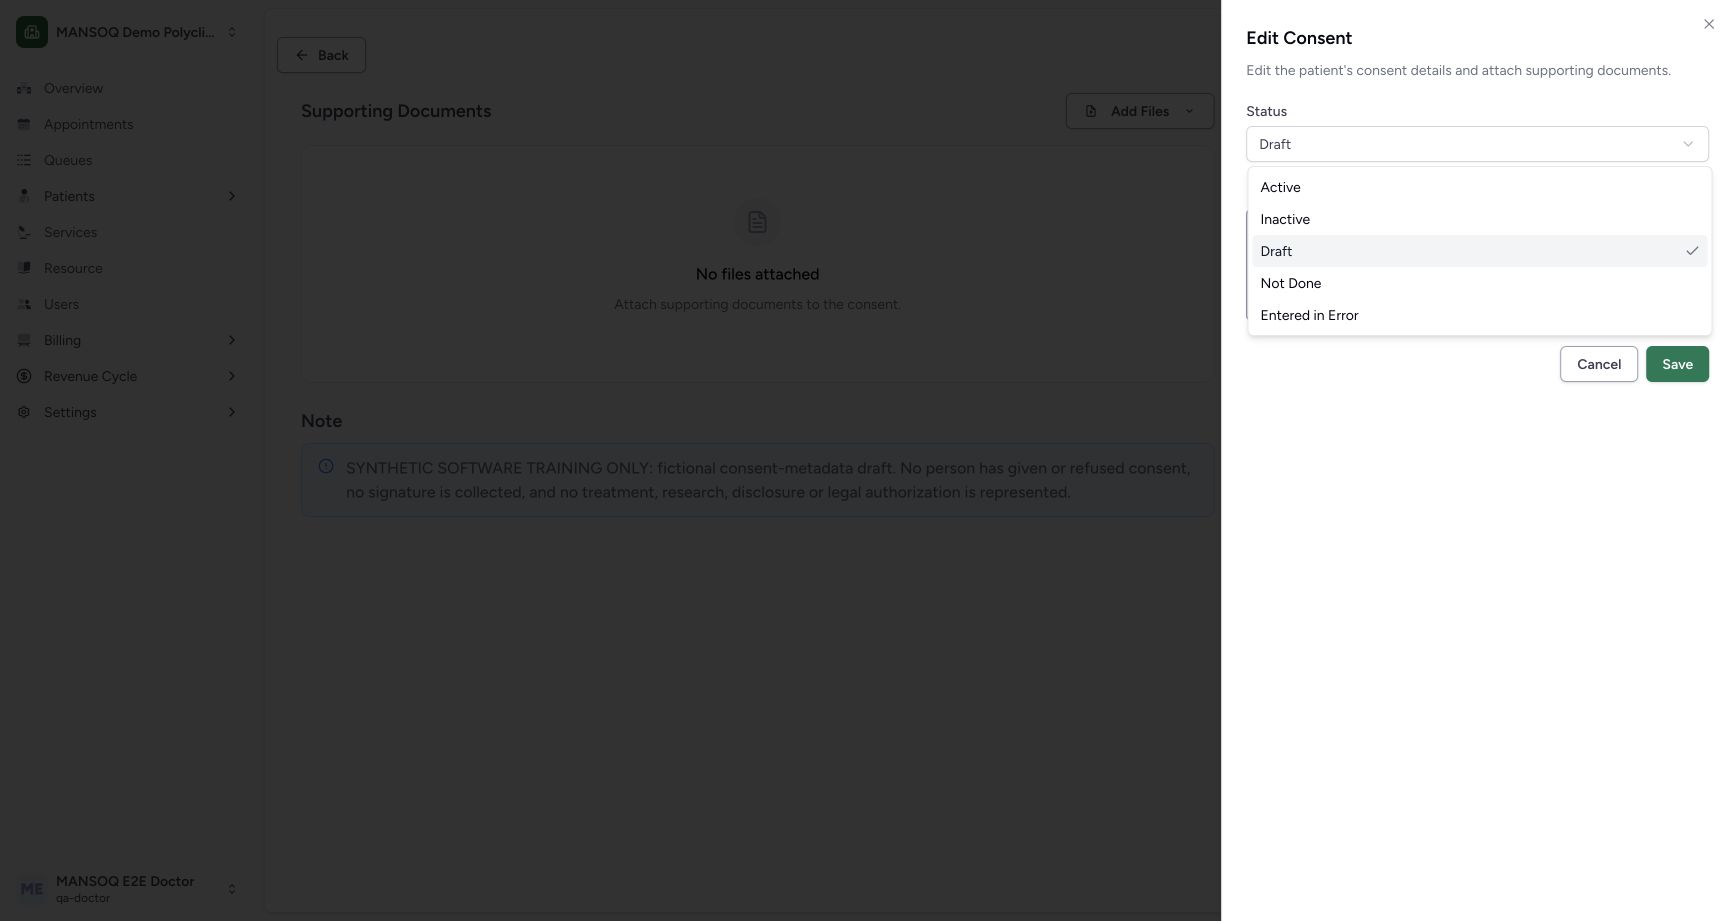Click the Users sidebar icon
1728x921 pixels.
pyautogui.click(x=24, y=304)
